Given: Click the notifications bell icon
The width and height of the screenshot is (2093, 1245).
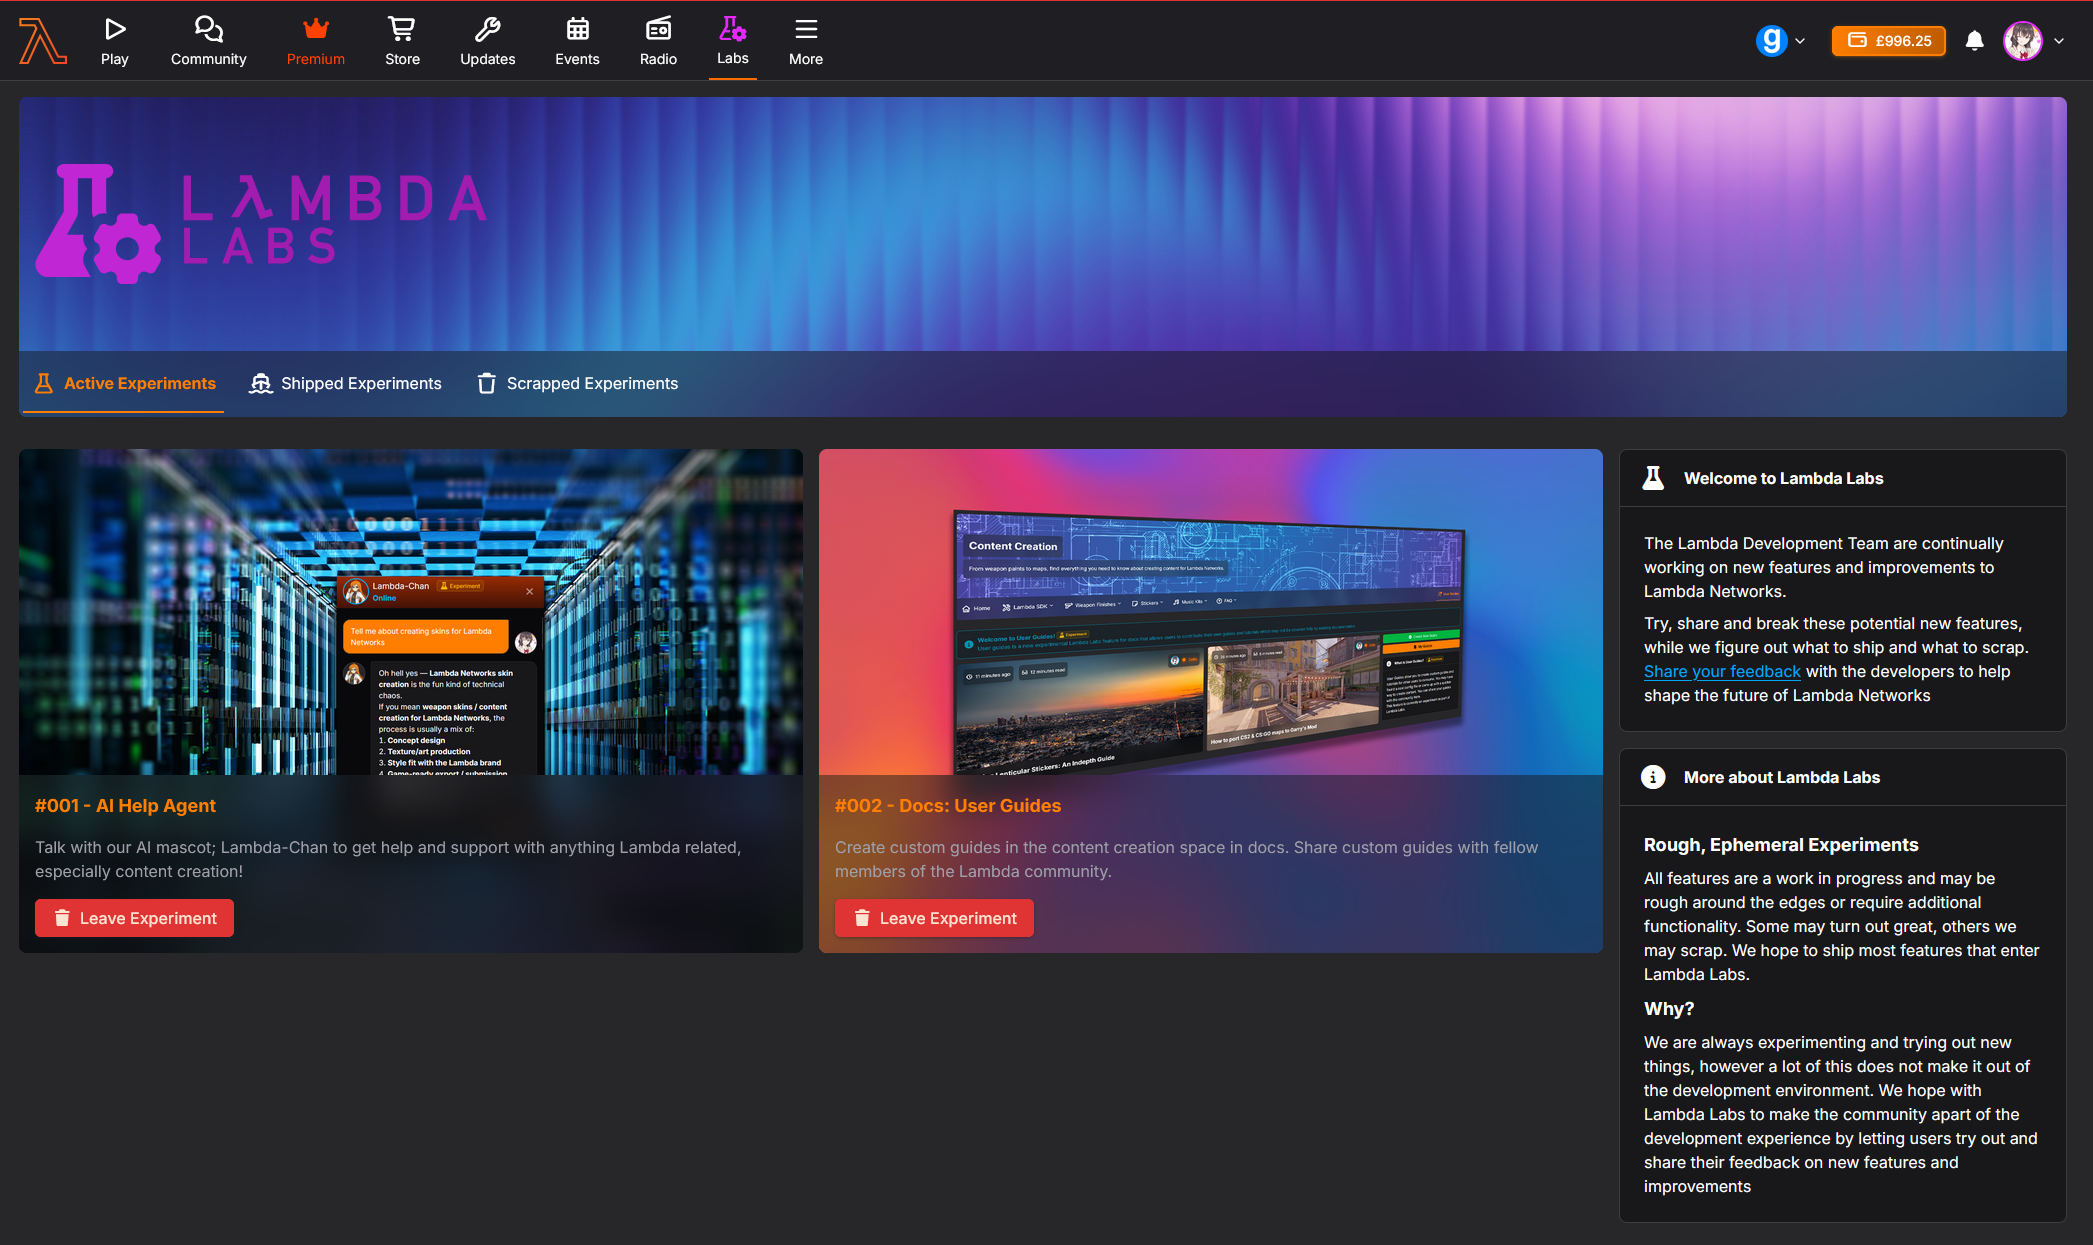Looking at the screenshot, I should pyautogui.click(x=1974, y=41).
